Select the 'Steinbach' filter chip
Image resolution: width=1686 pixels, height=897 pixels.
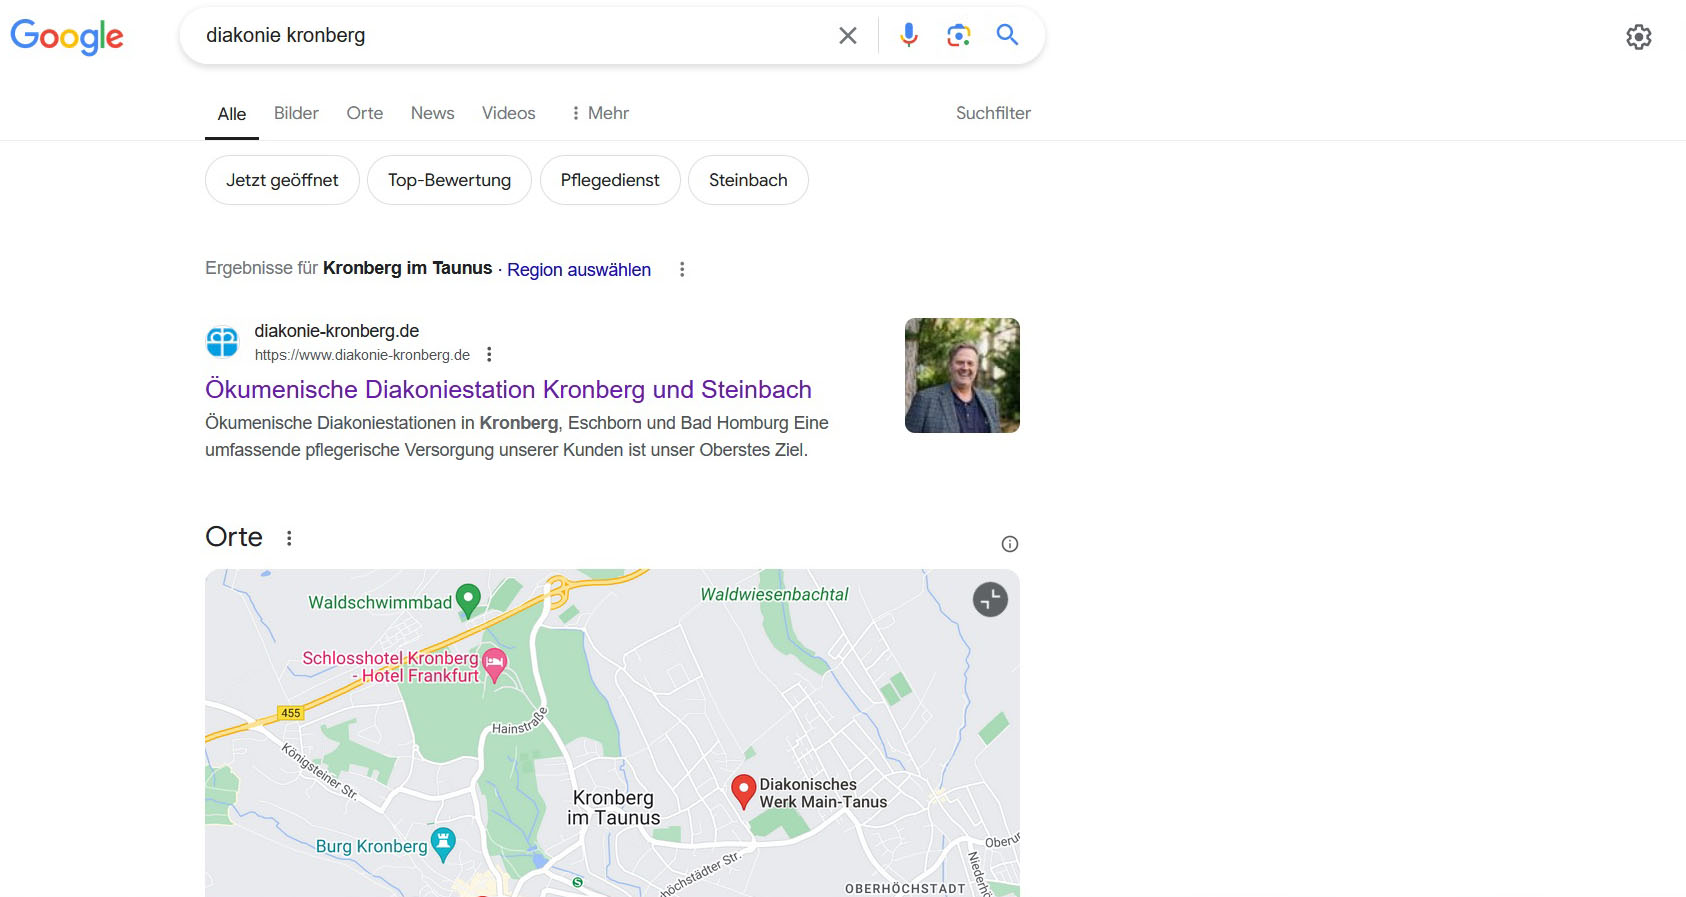coord(748,180)
